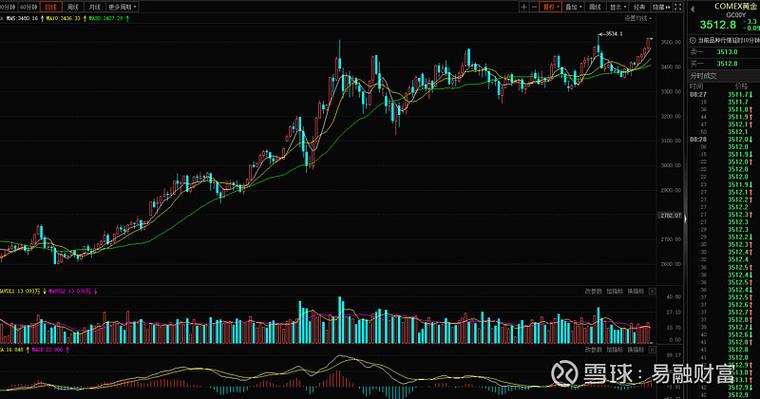760x399 pixels.
Task: Select 画线 drawing tool button
Action: pyautogui.click(x=595, y=7)
